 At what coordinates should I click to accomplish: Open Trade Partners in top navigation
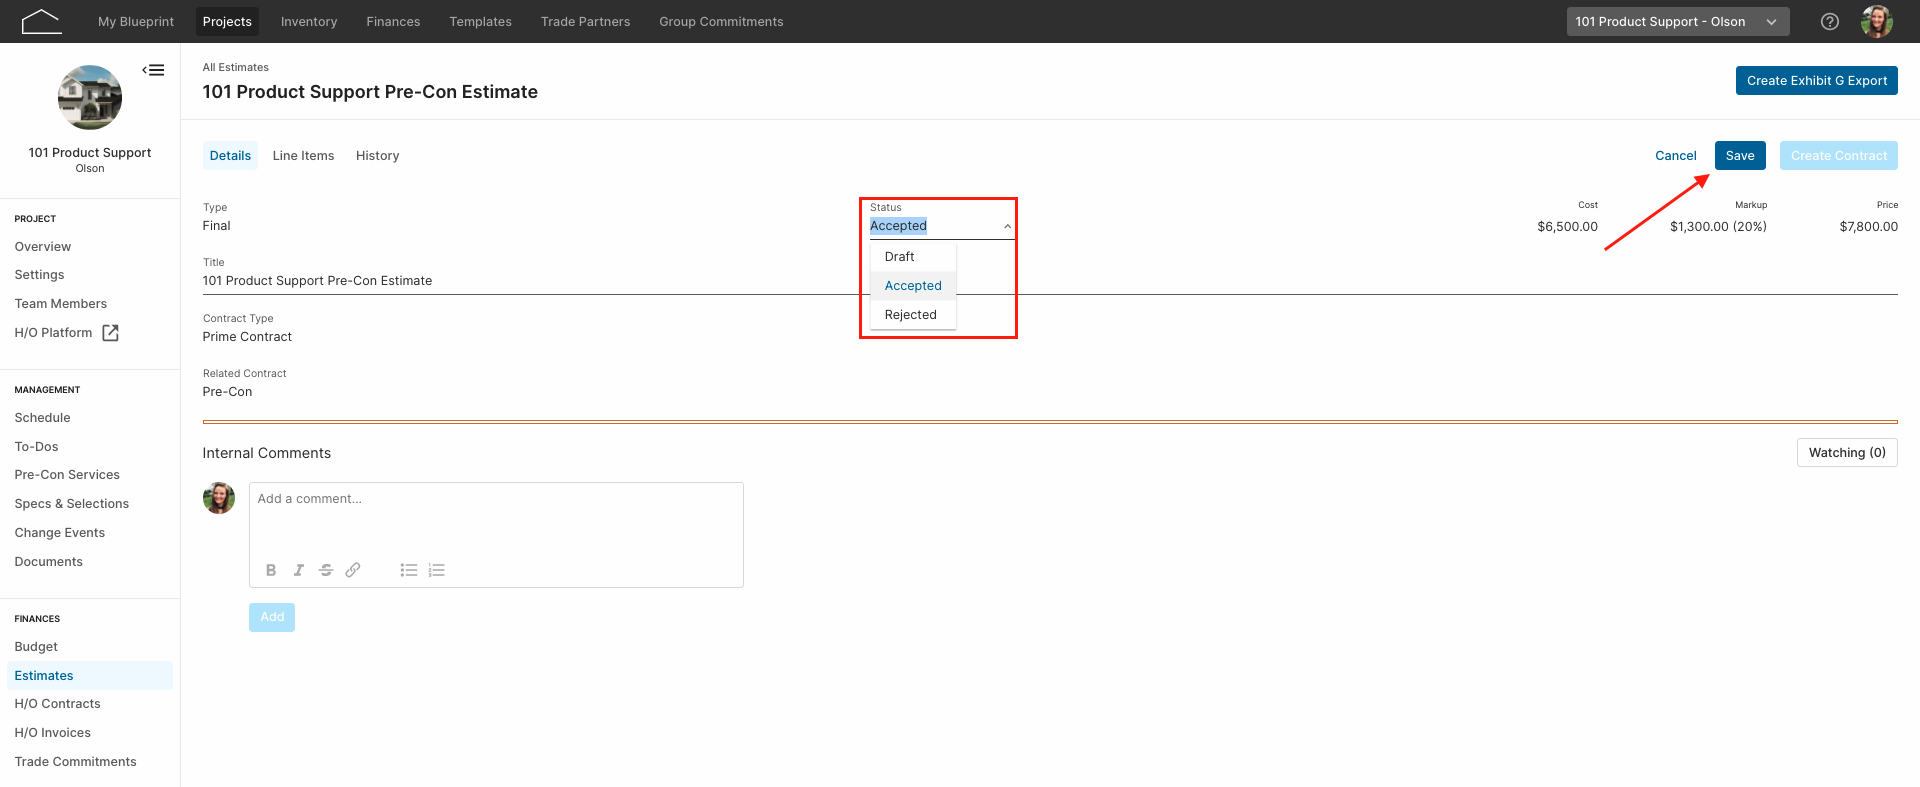pyautogui.click(x=585, y=21)
